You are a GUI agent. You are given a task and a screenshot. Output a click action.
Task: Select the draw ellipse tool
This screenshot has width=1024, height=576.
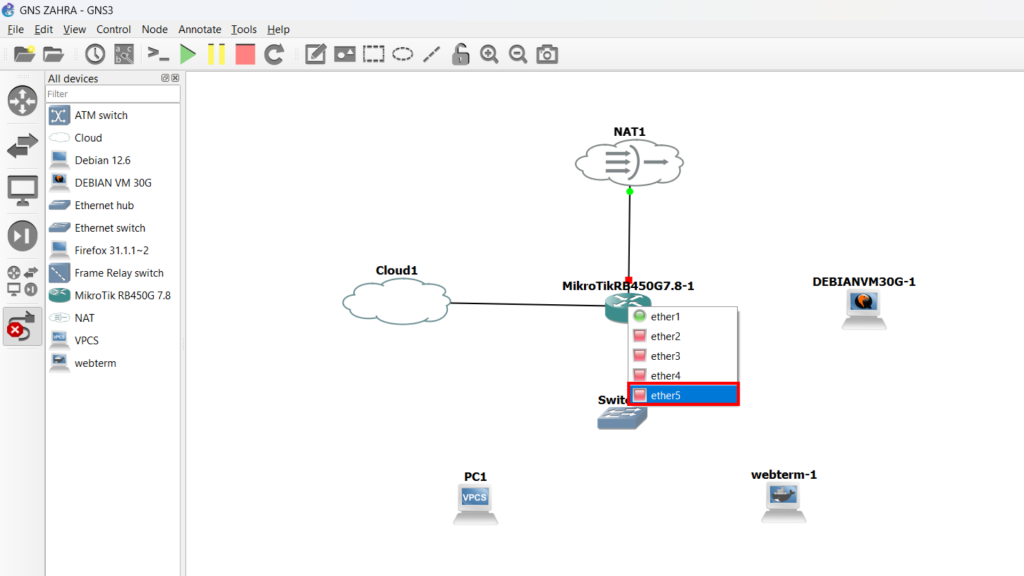pos(403,54)
